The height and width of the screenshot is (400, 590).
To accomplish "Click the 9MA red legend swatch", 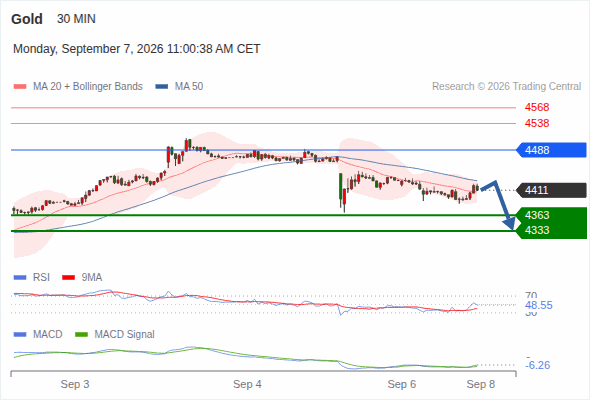I will (x=68, y=278).
